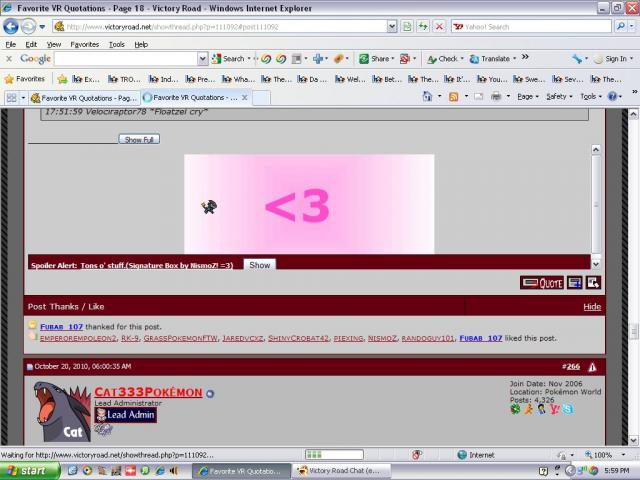640x480 pixels.
Task: Hide the Post Thanks / Like section
Action: point(592,307)
